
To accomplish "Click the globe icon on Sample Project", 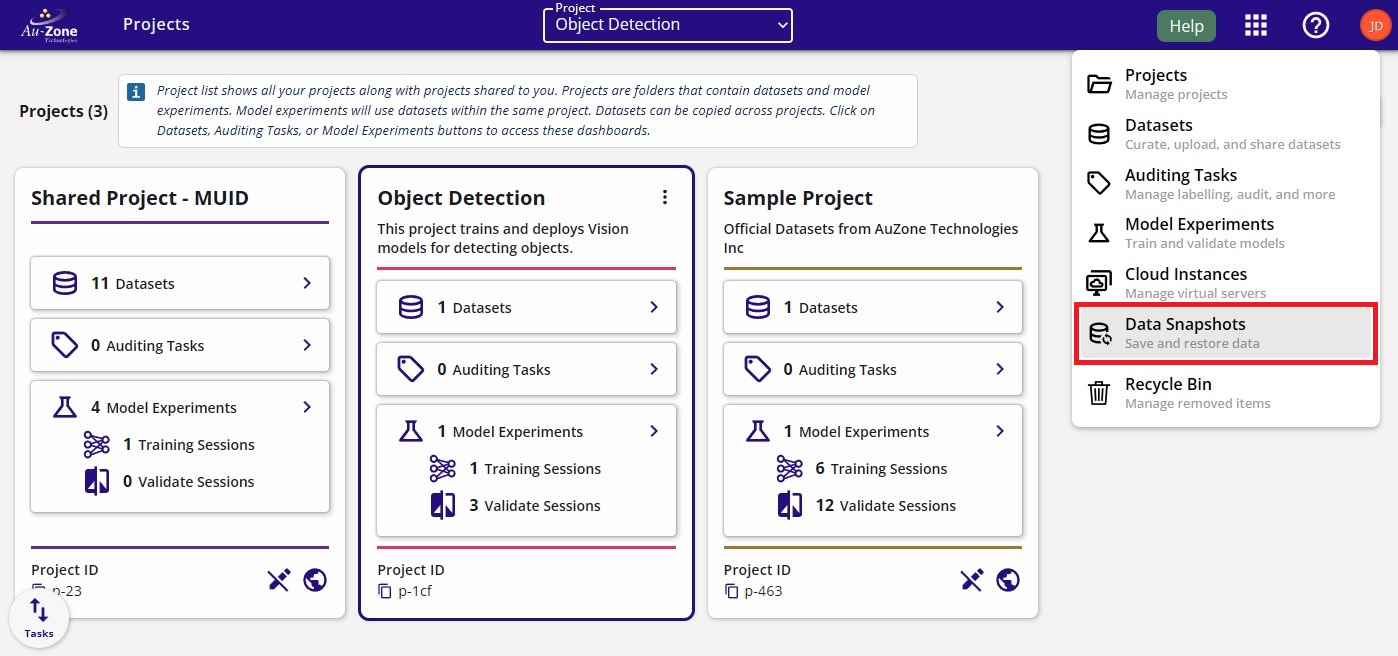I will point(1008,580).
